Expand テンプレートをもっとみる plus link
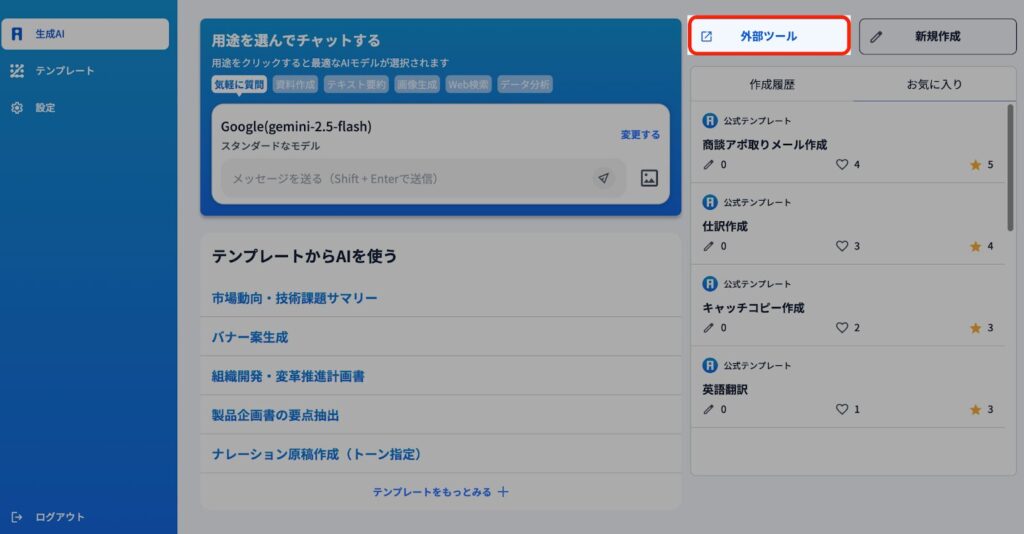The height and width of the screenshot is (534, 1024). (x=441, y=492)
